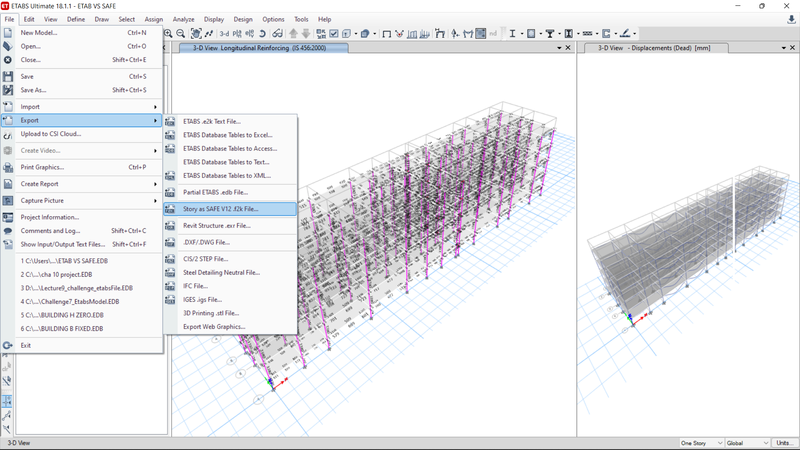Choose 3D Printing .stl File export
Viewport: 800px width, 450px height.
tap(230, 313)
